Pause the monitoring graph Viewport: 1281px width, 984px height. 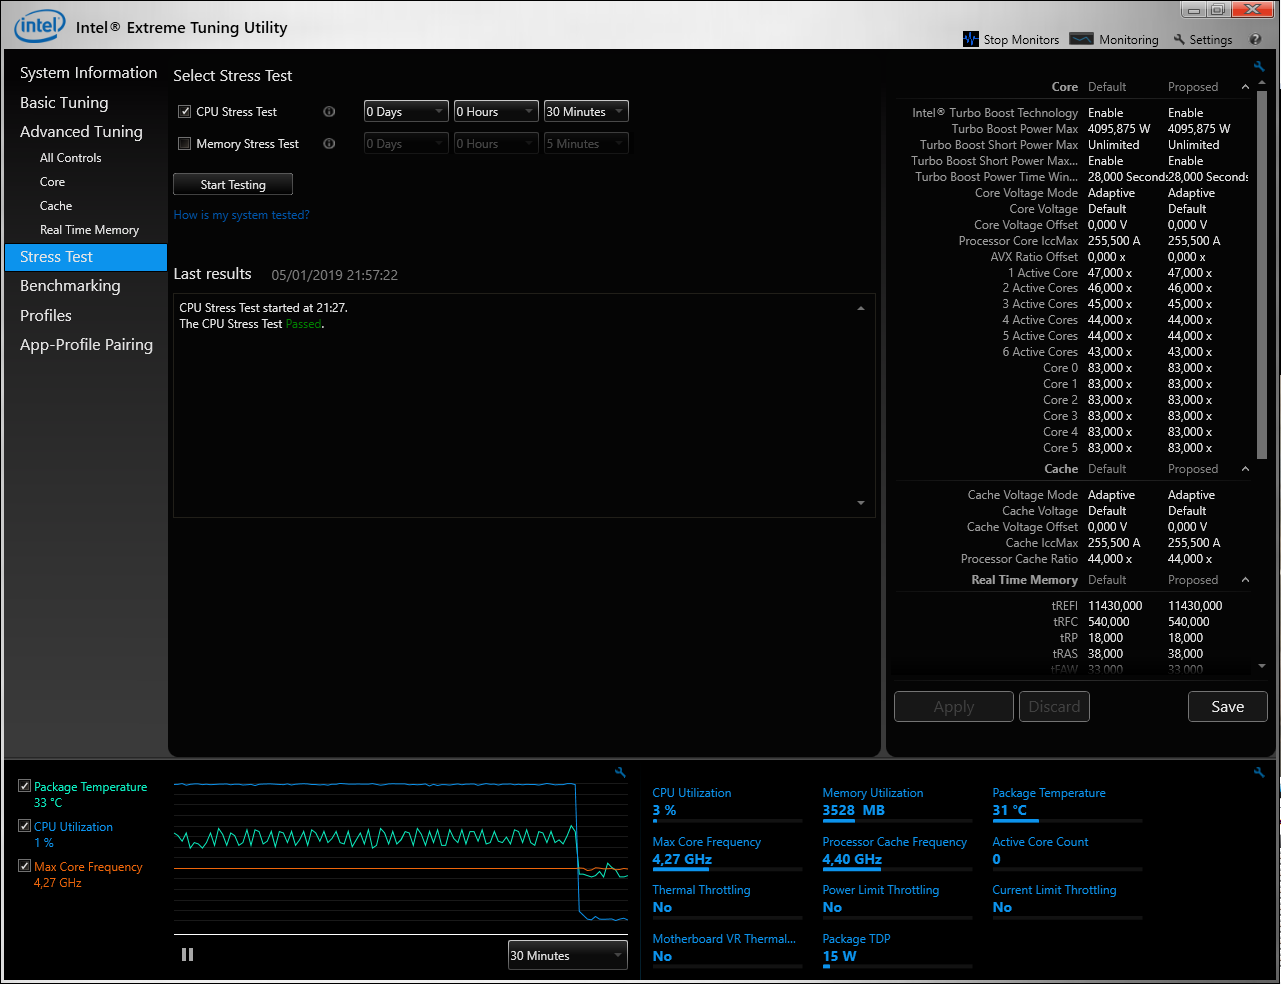coord(187,955)
